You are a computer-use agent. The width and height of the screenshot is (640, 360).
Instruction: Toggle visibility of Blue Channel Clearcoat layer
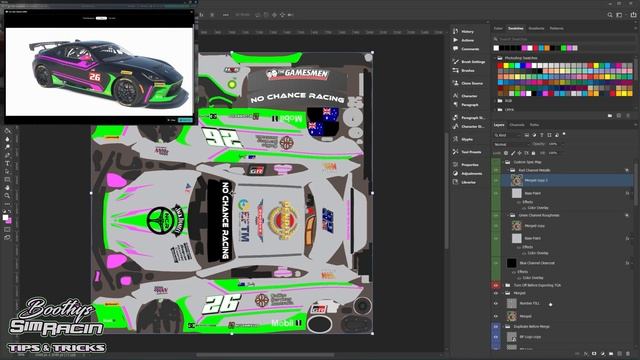tap(496, 263)
